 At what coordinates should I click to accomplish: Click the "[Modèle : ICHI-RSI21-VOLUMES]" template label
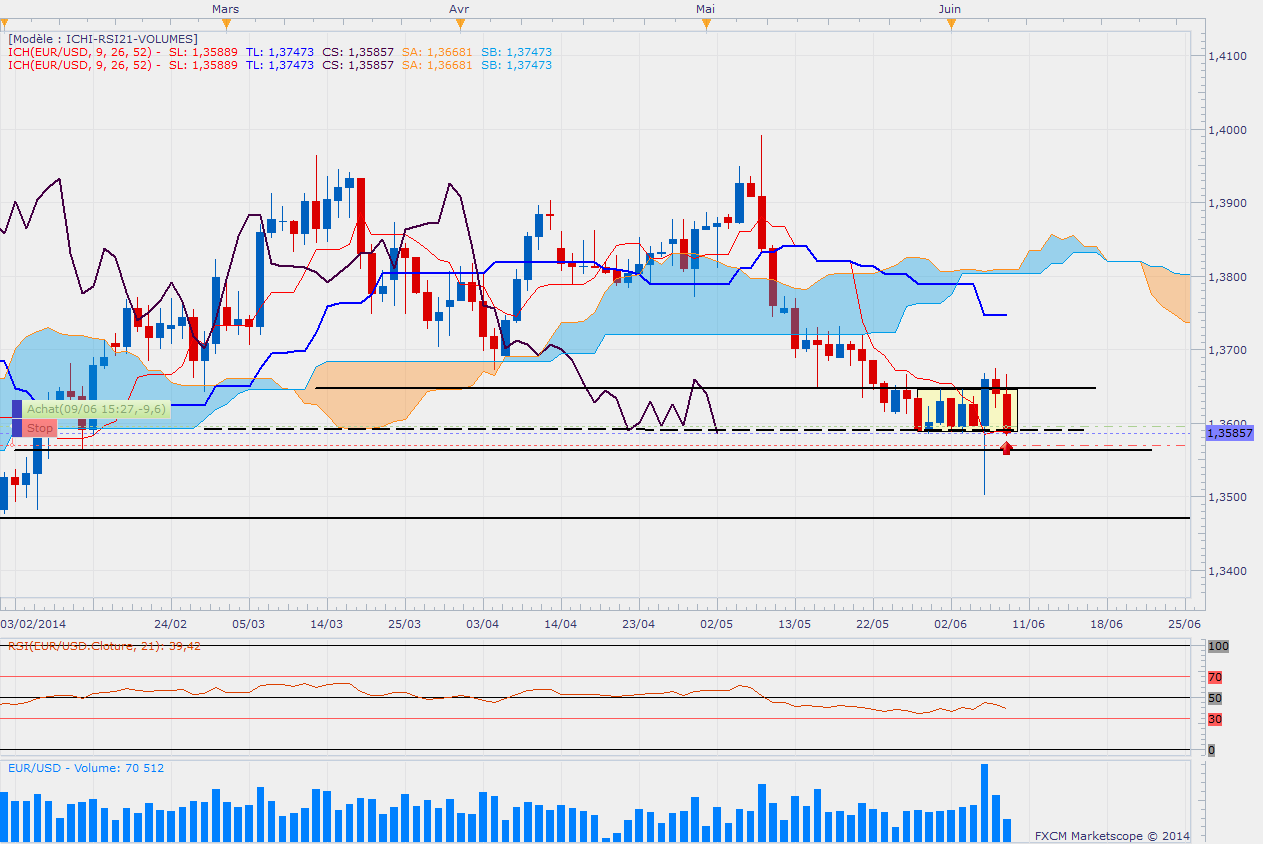click(x=103, y=39)
